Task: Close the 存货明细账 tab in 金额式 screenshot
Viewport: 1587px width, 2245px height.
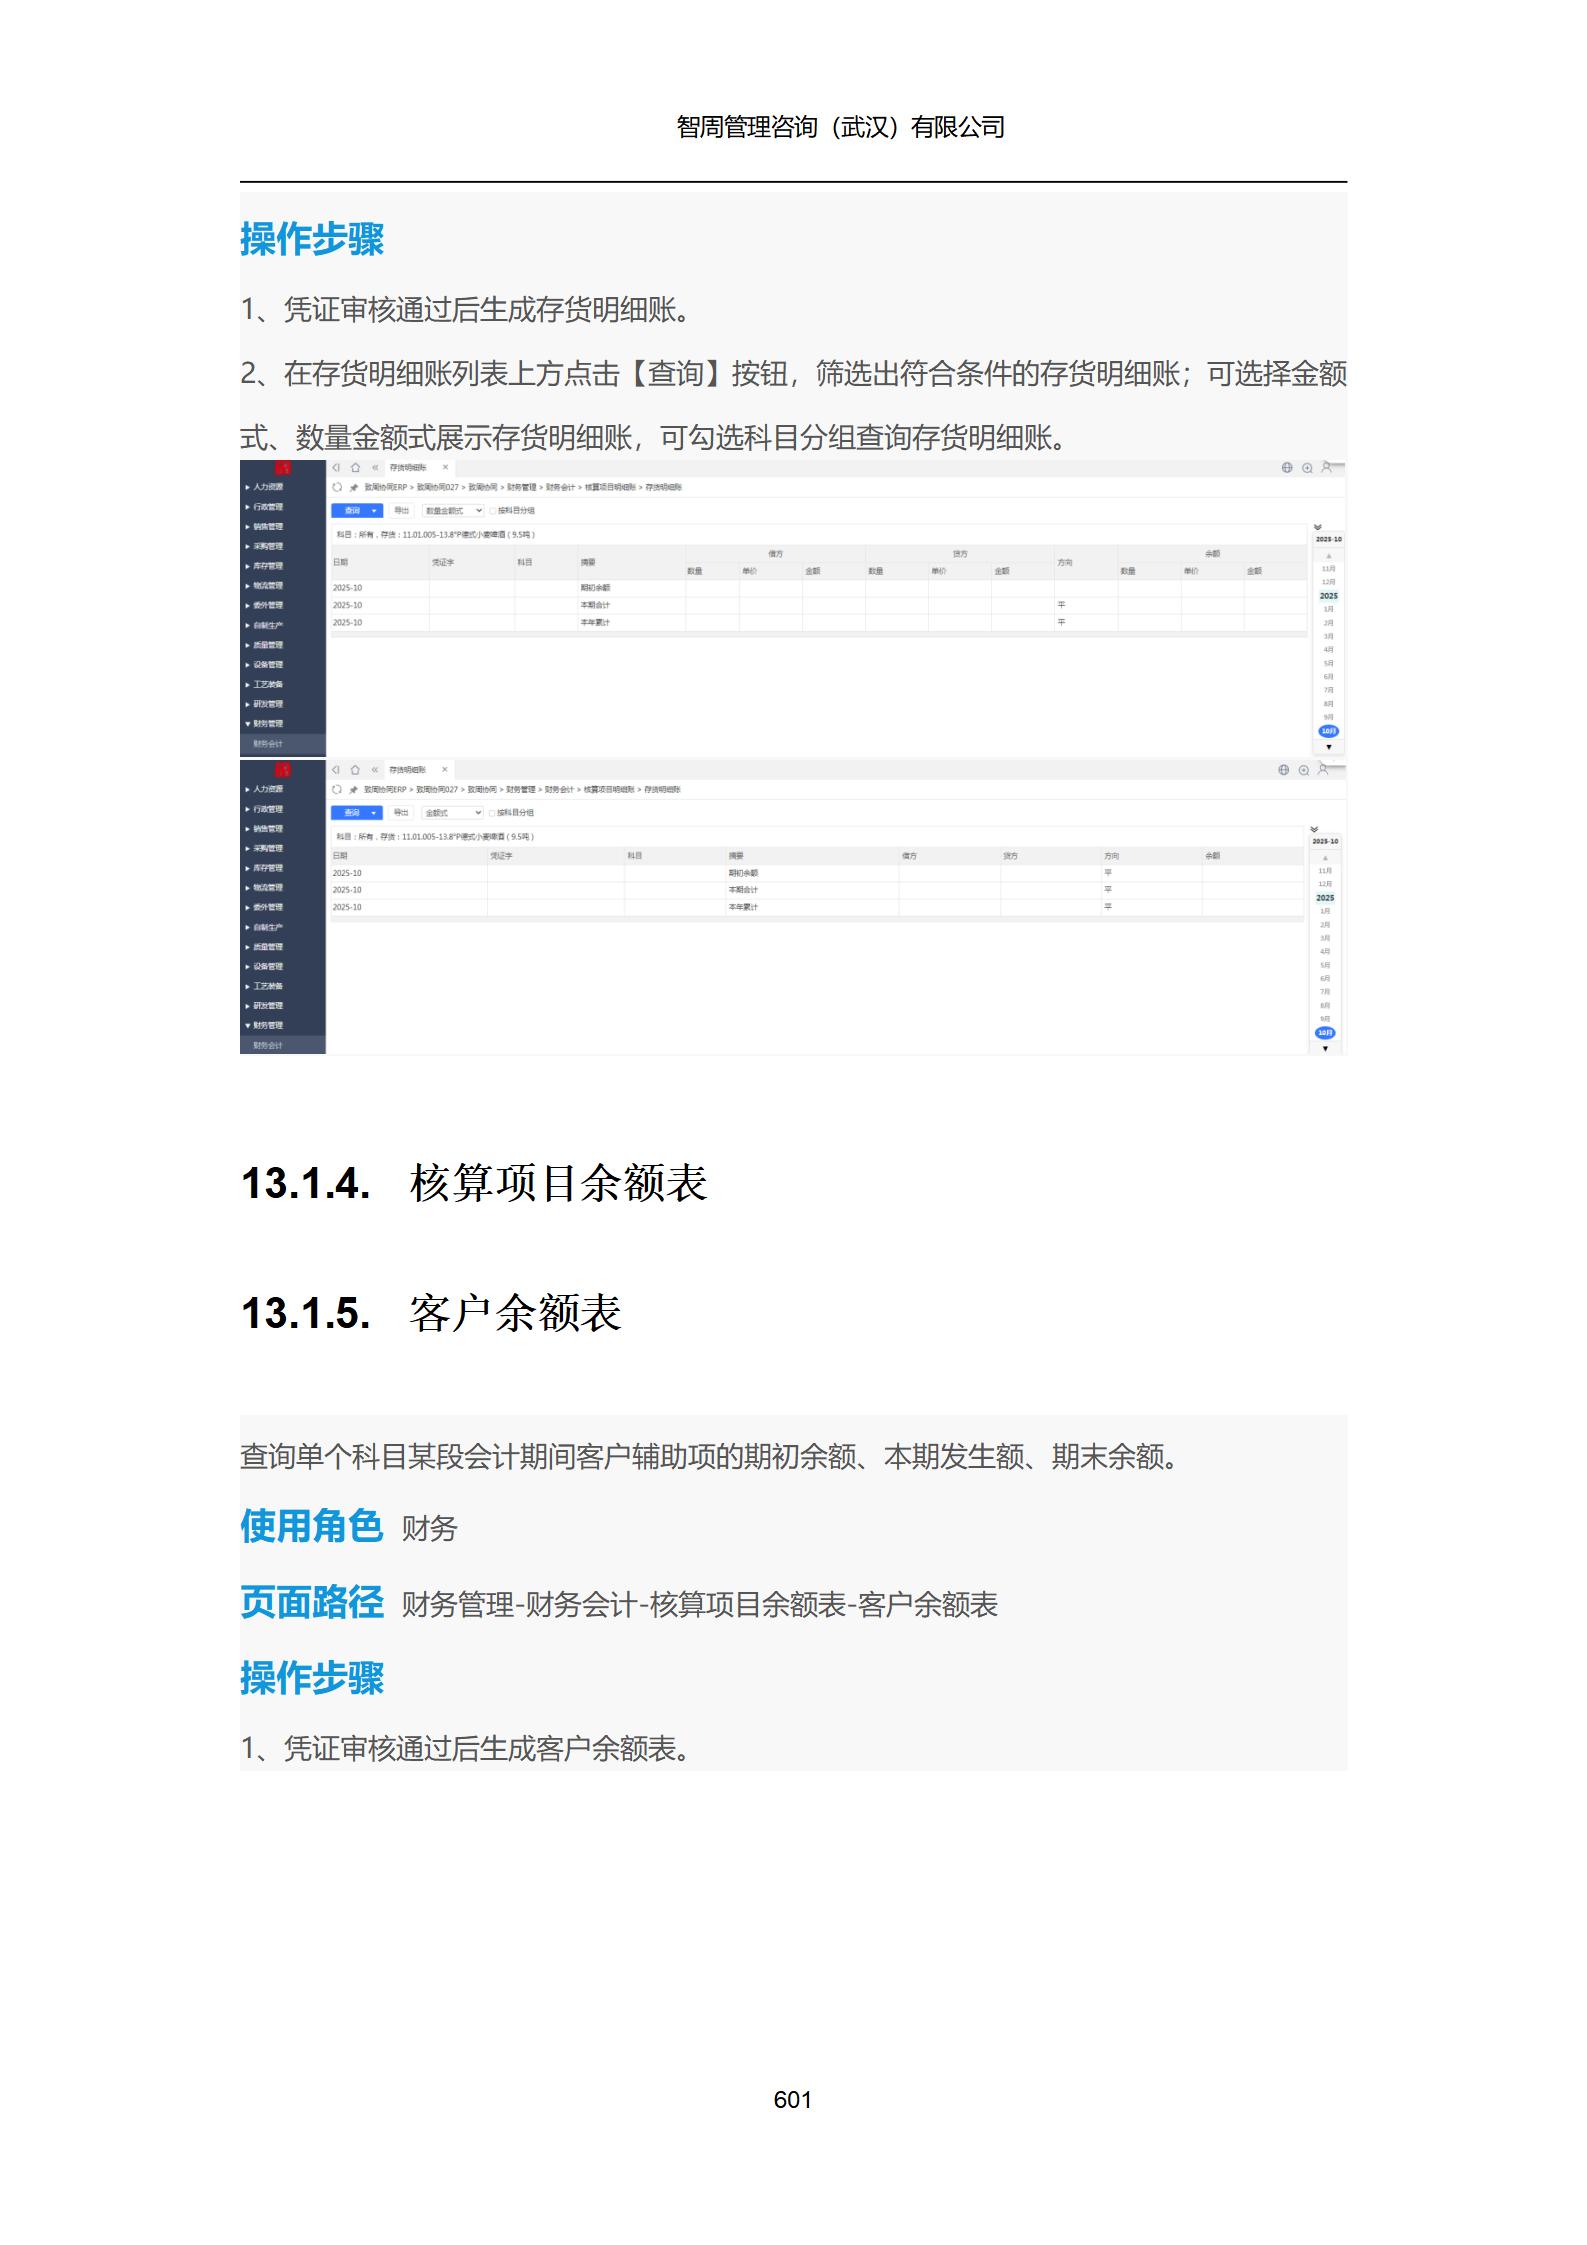Action: pyautogui.click(x=445, y=770)
